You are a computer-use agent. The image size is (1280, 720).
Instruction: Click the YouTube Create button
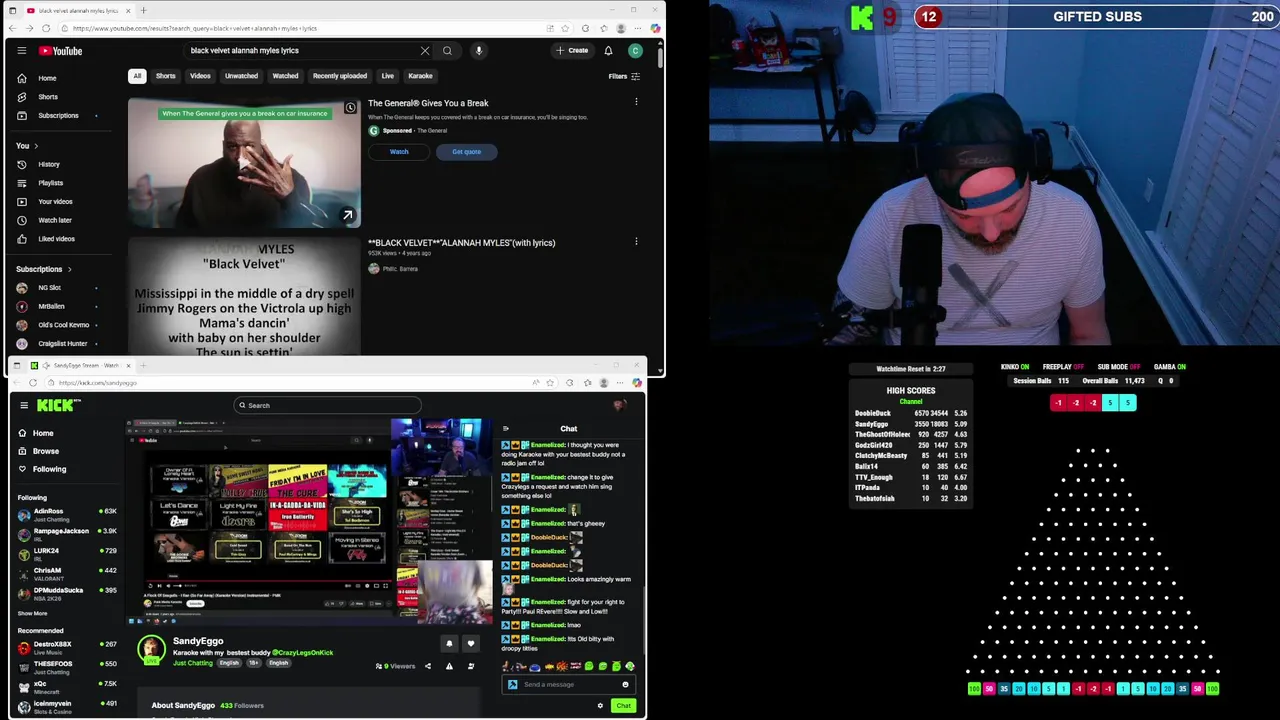(572, 51)
